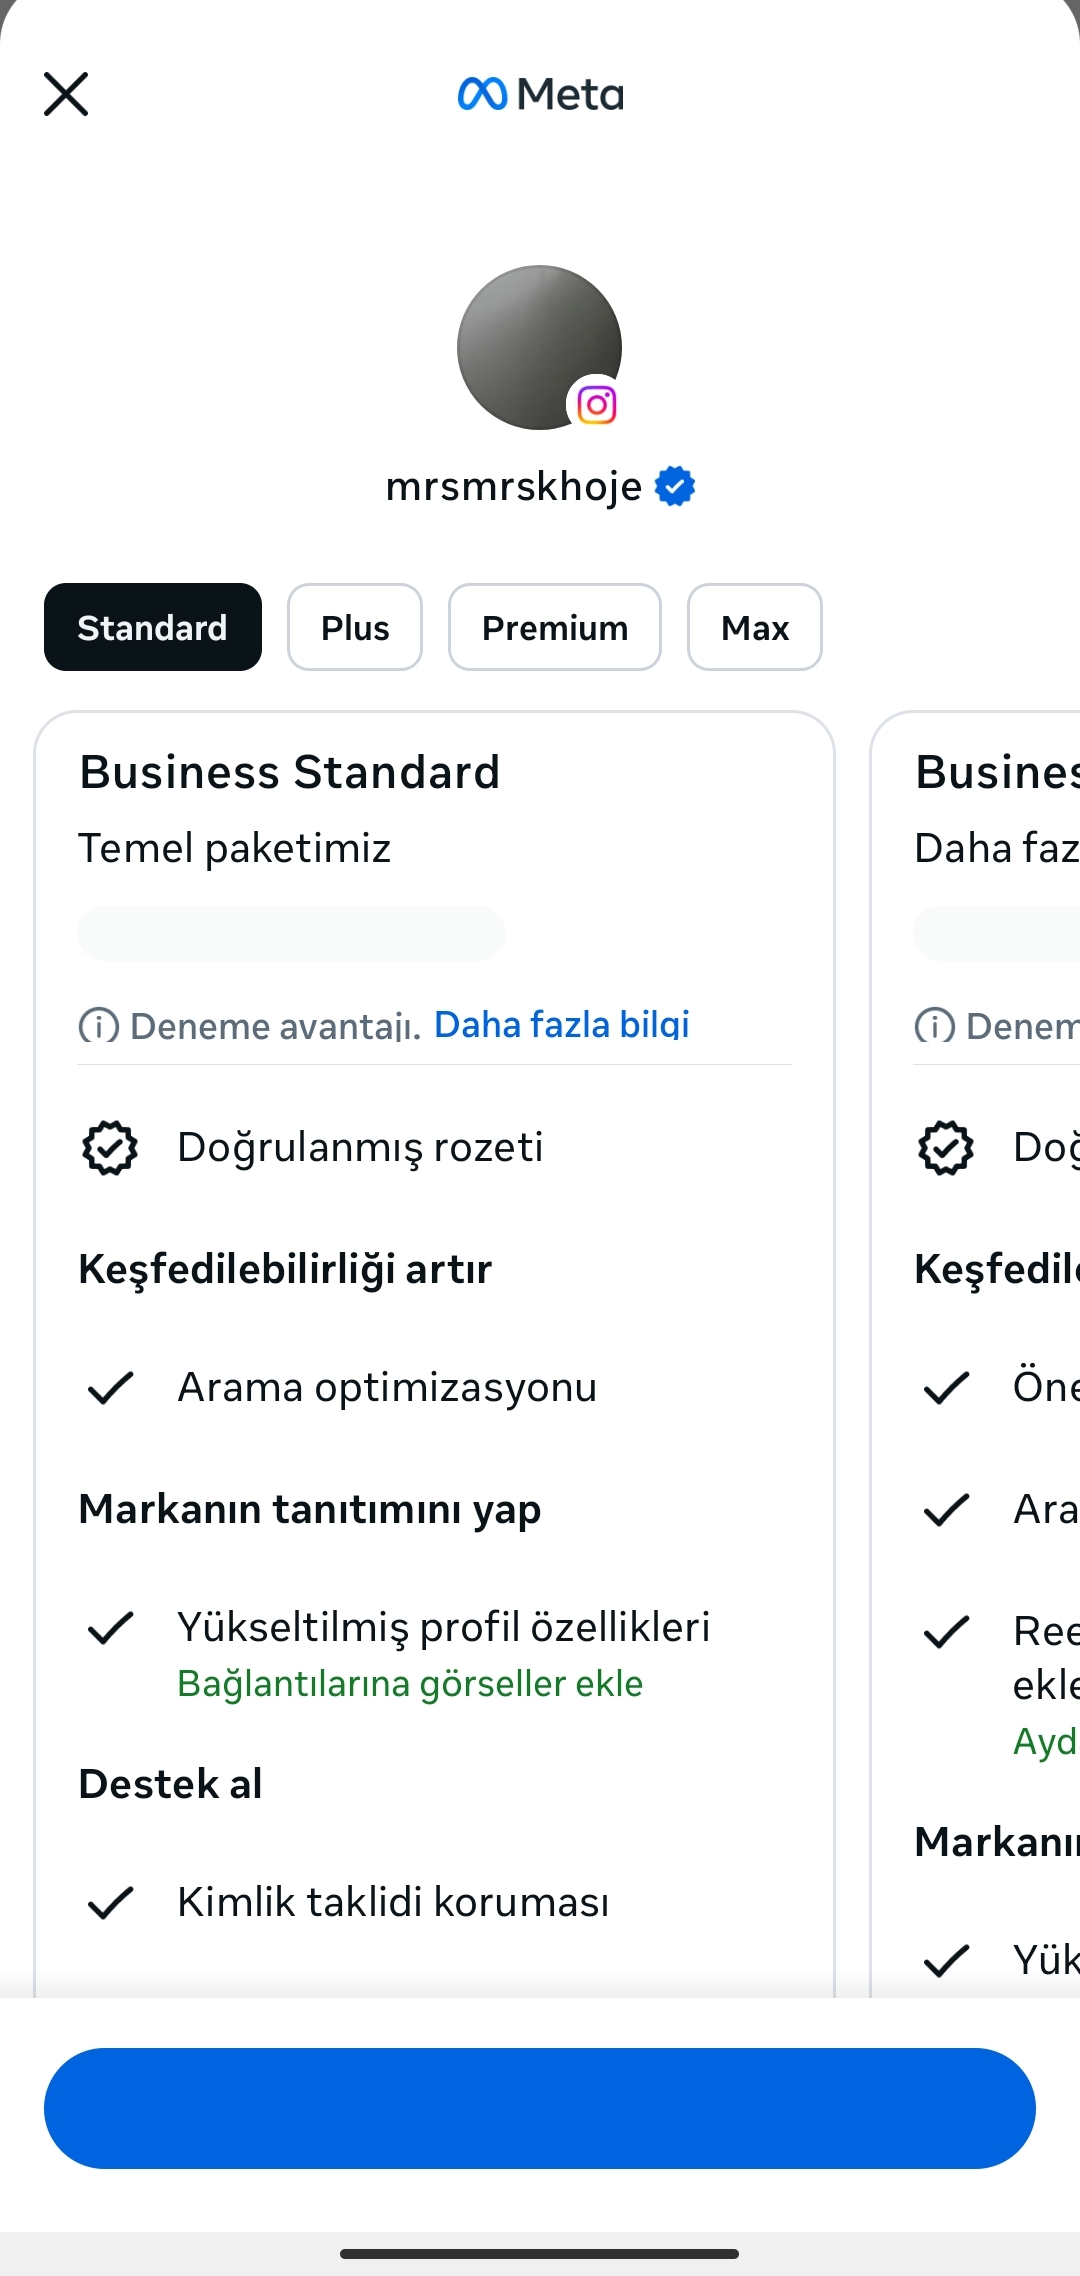The height and width of the screenshot is (2276, 1080).
Task: Open the mrsmrskhoje profile picture
Action: tap(539, 347)
